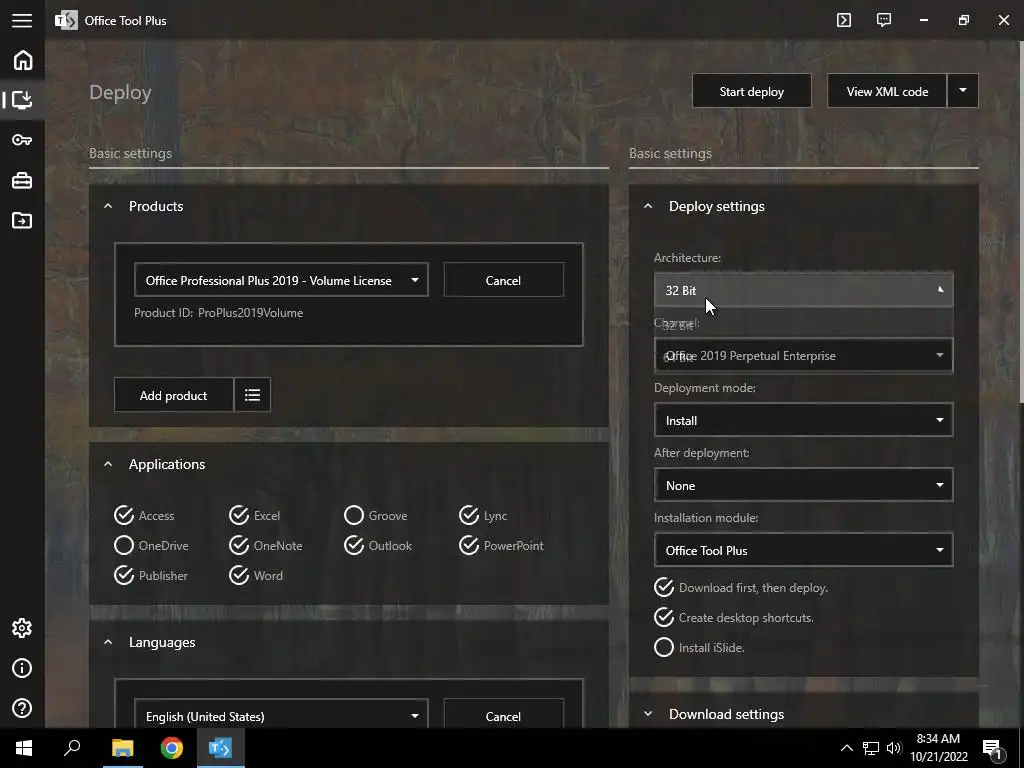This screenshot has width=1024, height=768.
Task: Click the Product ID ProPlus2019Volume text
Action: [218, 313]
